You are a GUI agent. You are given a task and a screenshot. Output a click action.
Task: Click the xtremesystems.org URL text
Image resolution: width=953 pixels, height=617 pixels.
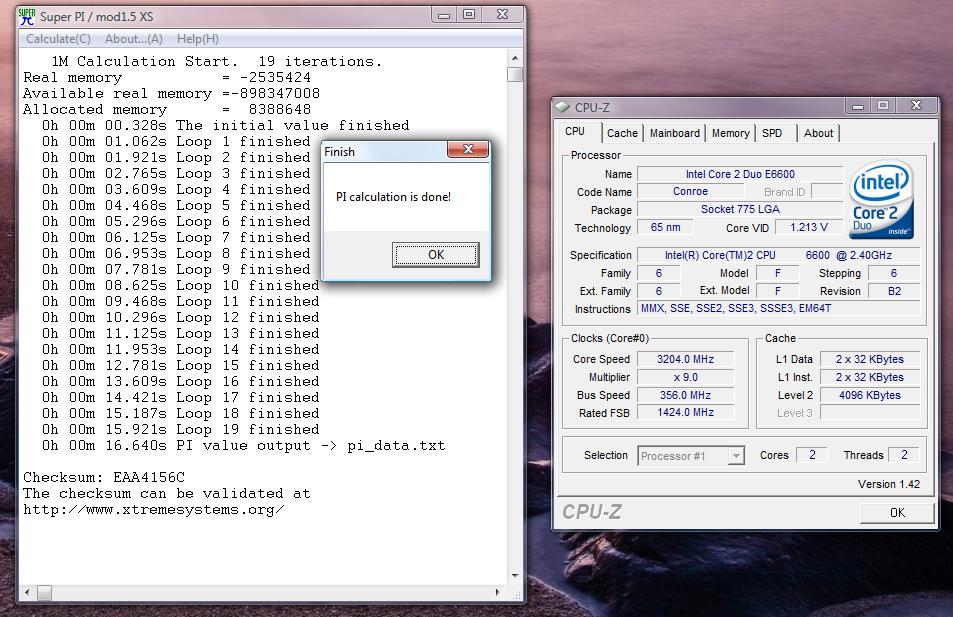(154, 510)
